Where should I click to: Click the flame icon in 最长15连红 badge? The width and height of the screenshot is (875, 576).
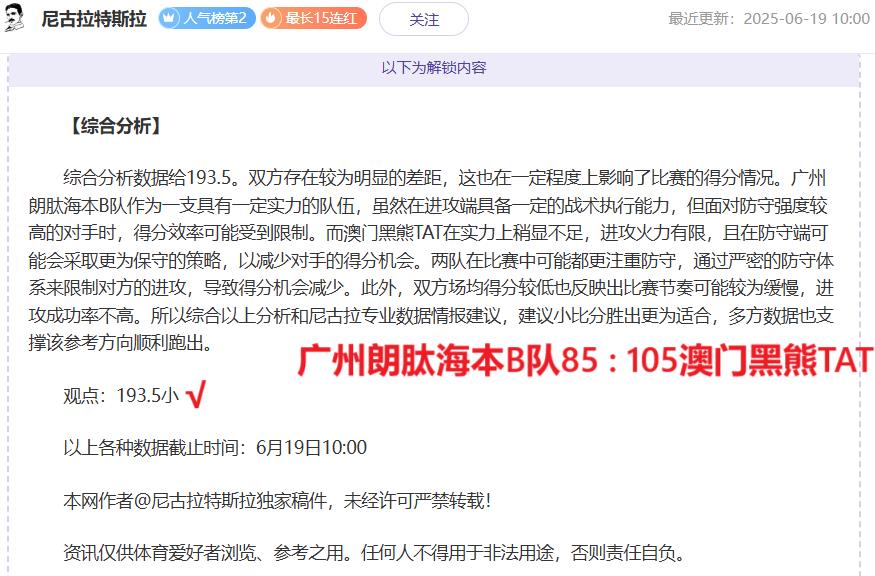click(x=271, y=18)
